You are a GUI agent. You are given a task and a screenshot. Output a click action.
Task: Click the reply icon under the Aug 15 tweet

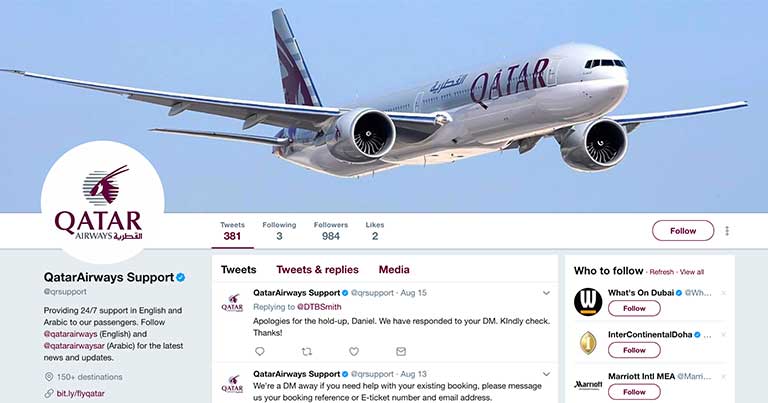pyautogui.click(x=260, y=351)
